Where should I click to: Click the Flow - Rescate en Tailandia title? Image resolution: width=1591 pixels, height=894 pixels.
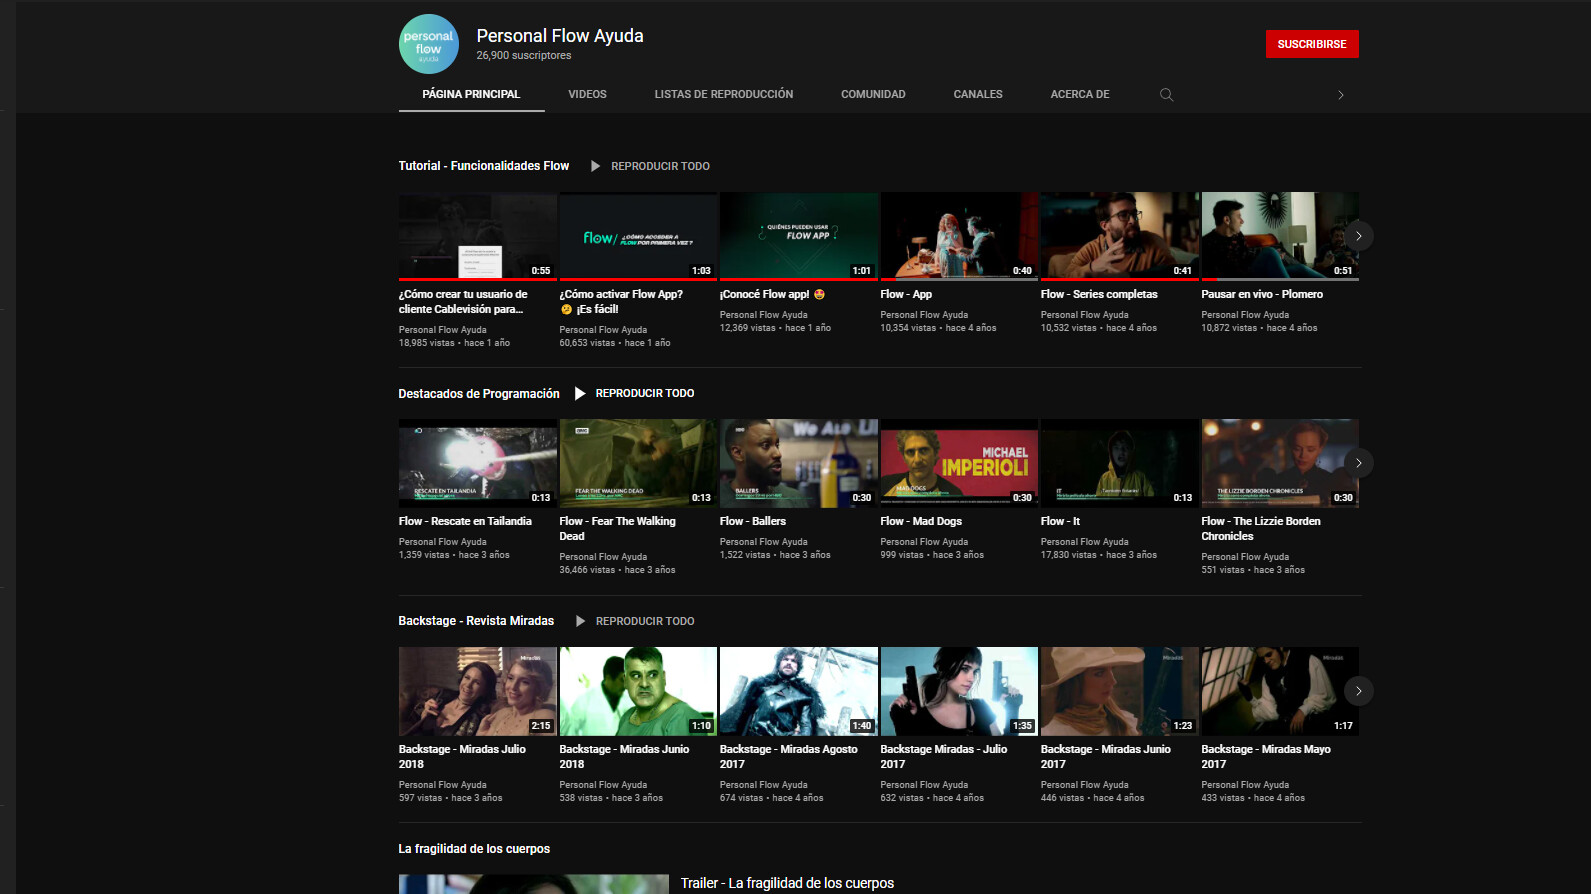[x=465, y=521]
